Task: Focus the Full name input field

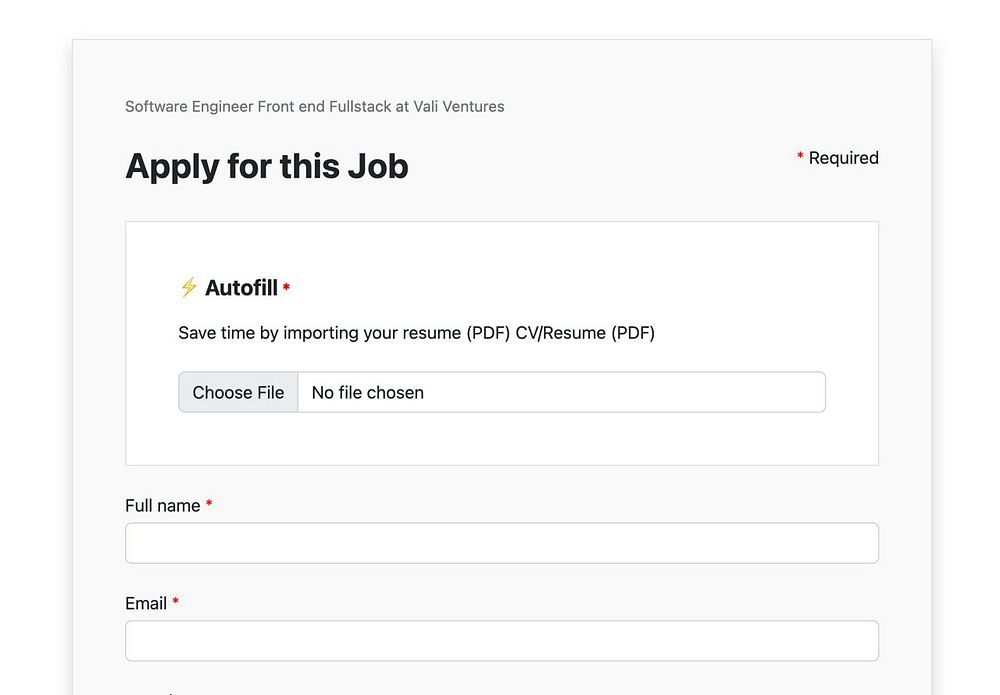Action: pos(501,543)
